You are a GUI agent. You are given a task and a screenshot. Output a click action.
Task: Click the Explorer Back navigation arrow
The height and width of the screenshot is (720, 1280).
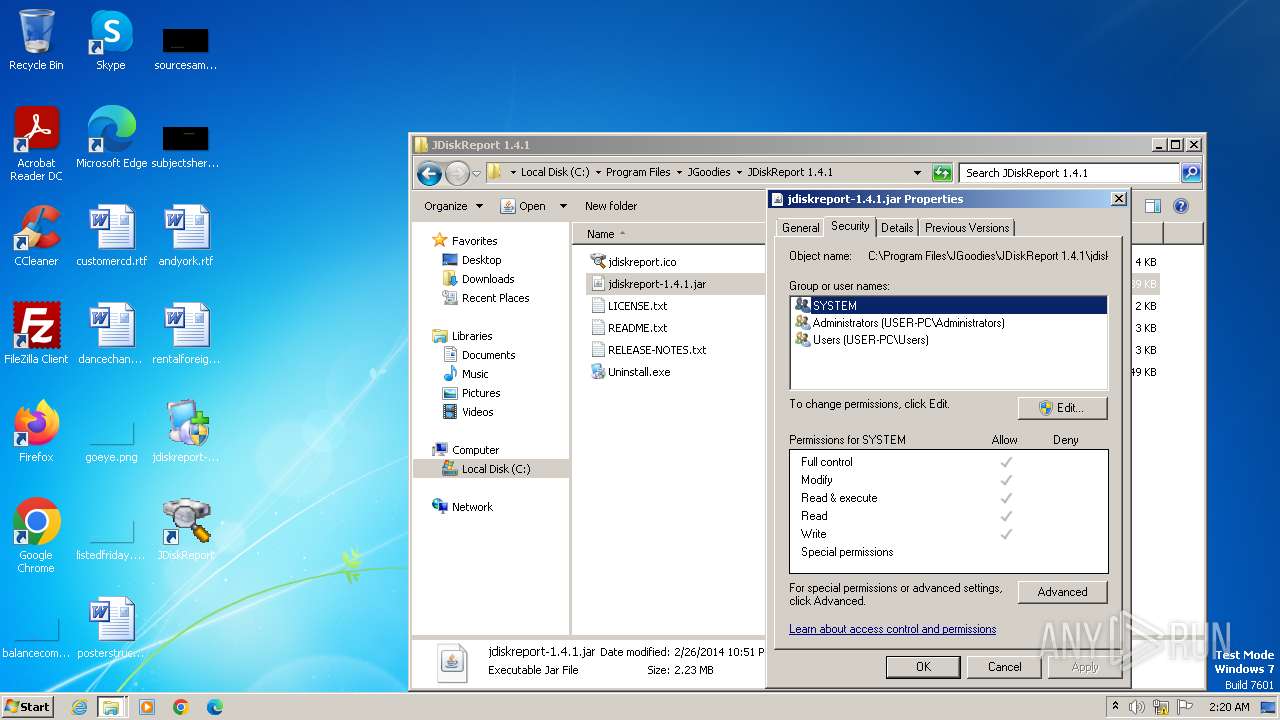429,173
